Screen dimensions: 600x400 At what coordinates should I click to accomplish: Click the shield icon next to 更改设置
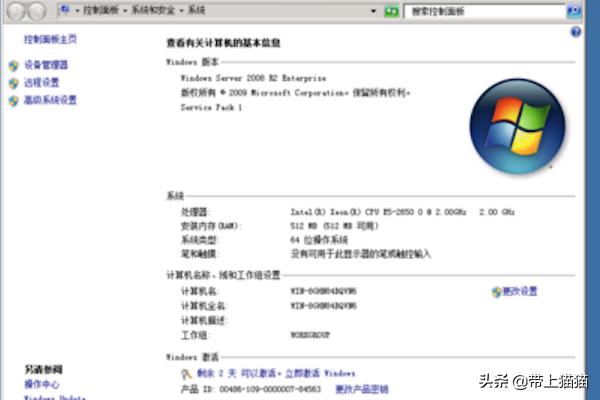pyautogui.click(x=495, y=291)
